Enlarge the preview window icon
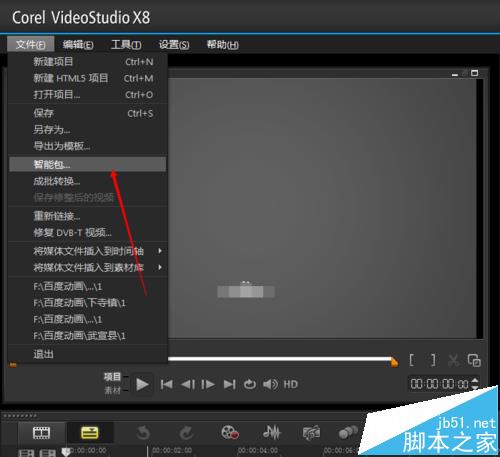Screen dimensions: 500x457 [x=474, y=360]
